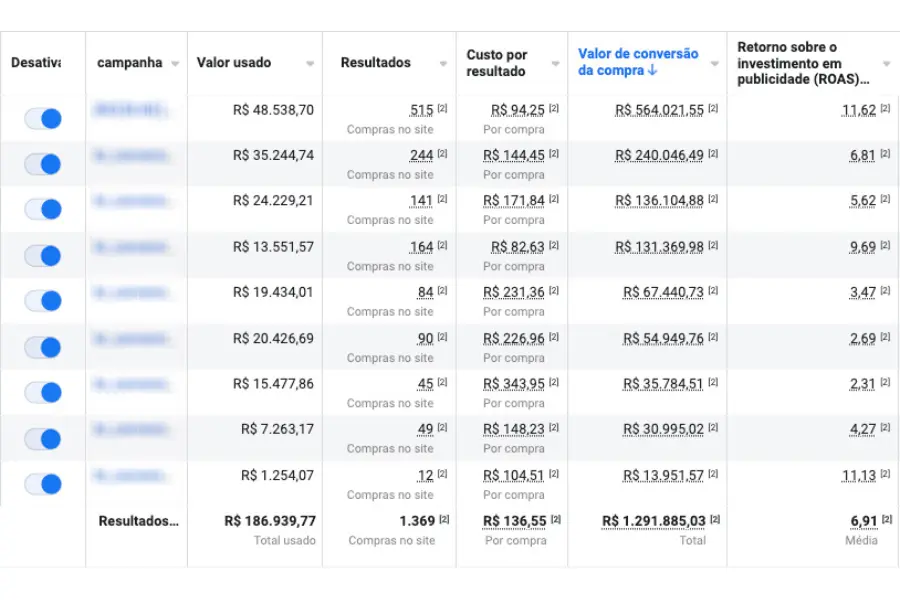Open the ROAS column dropdown arrow
This screenshot has height=600, width=900.
[x=886, y=63]
